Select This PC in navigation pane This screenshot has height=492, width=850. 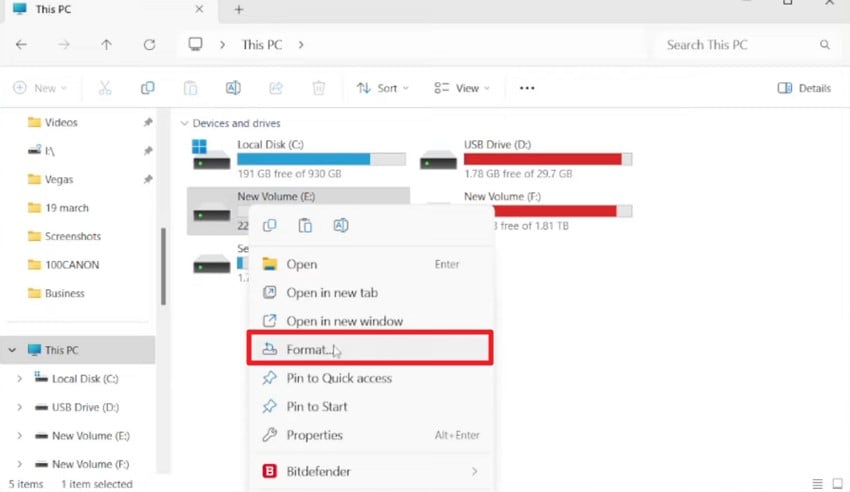(x=79, y=350)
